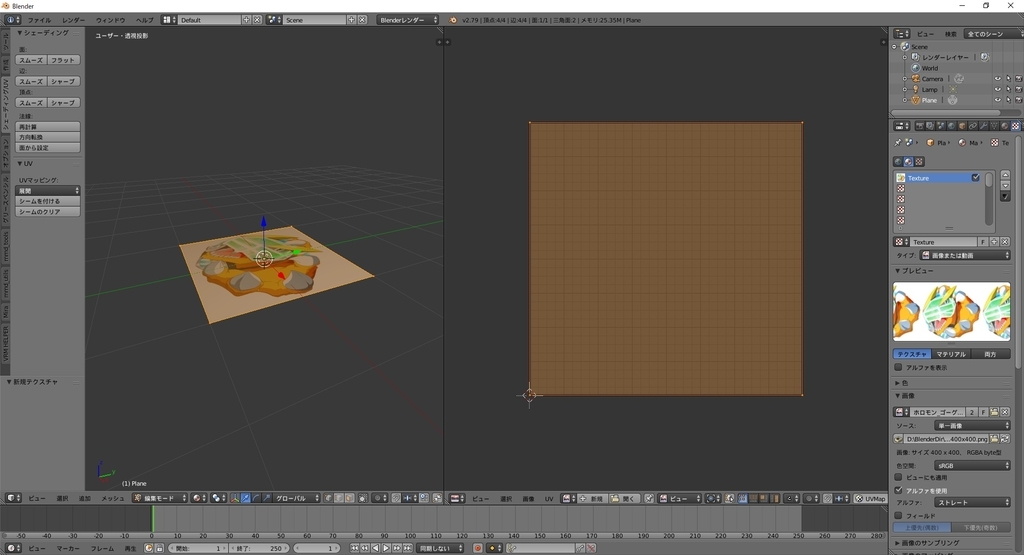Viewport: 1024px width, 555px height.
Task: Open pivot point selector in 3D header
Action: pyautogui.click(x=218, y=498)
